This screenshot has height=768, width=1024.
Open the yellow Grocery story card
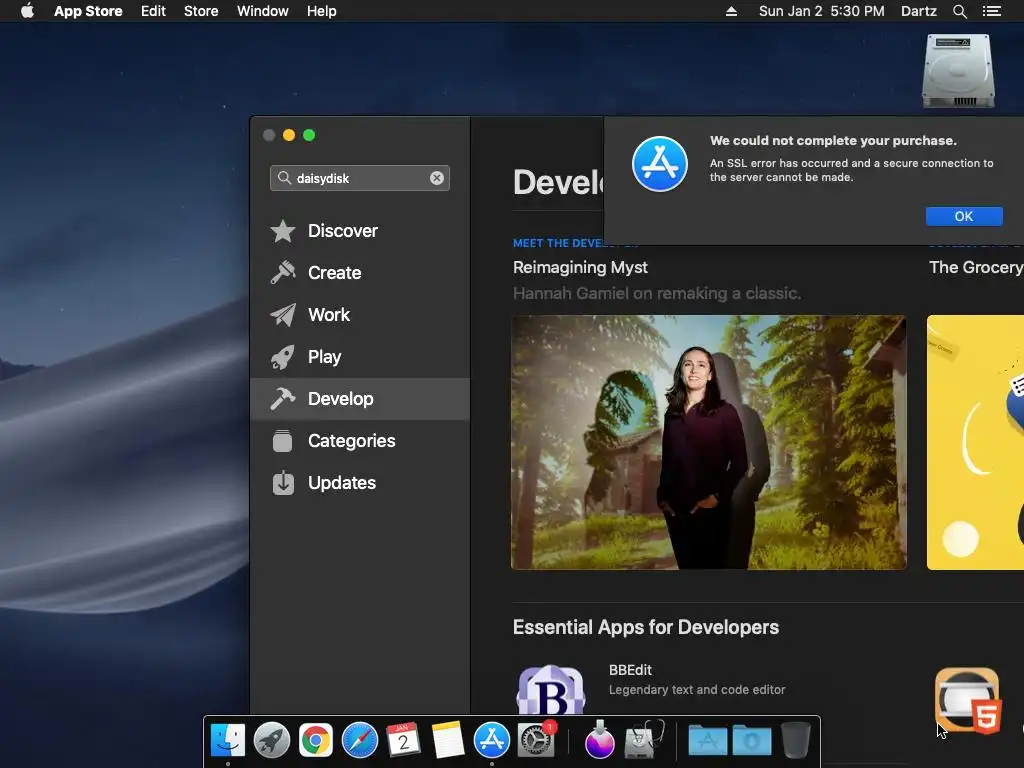[x=975, y=442]
